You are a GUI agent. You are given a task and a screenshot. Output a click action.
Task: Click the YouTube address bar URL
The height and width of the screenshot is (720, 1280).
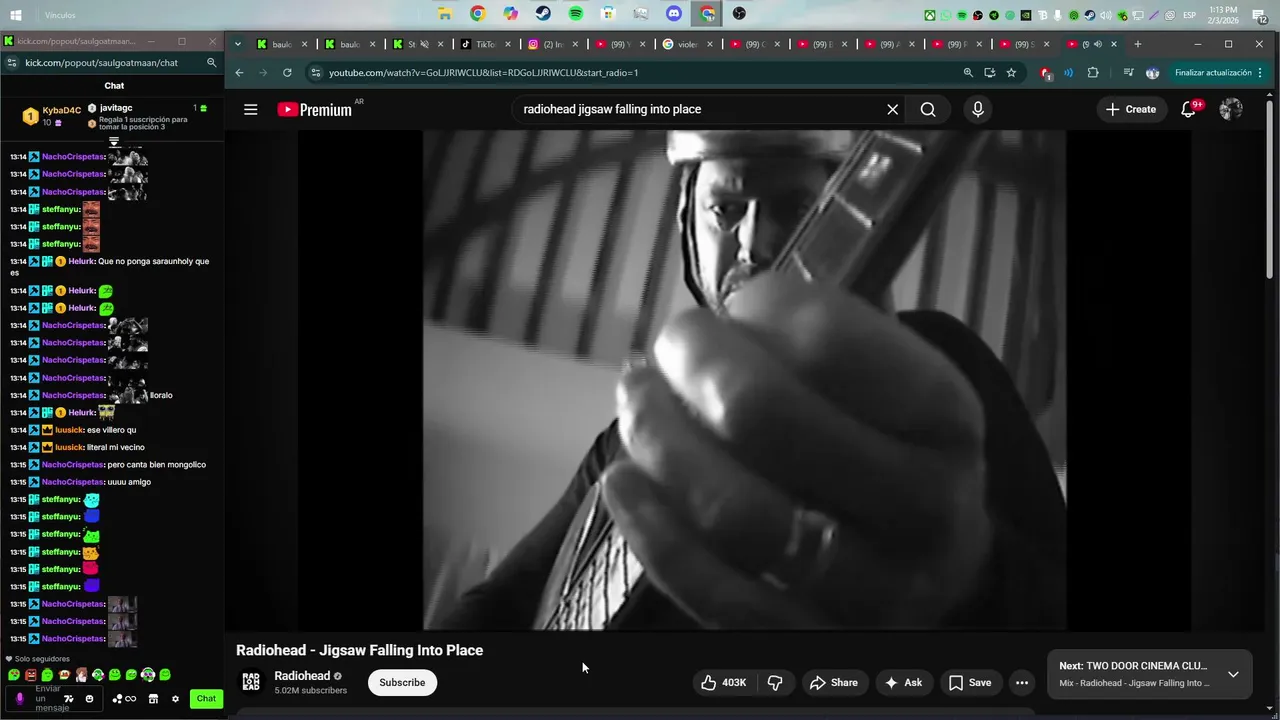(484, 73)
